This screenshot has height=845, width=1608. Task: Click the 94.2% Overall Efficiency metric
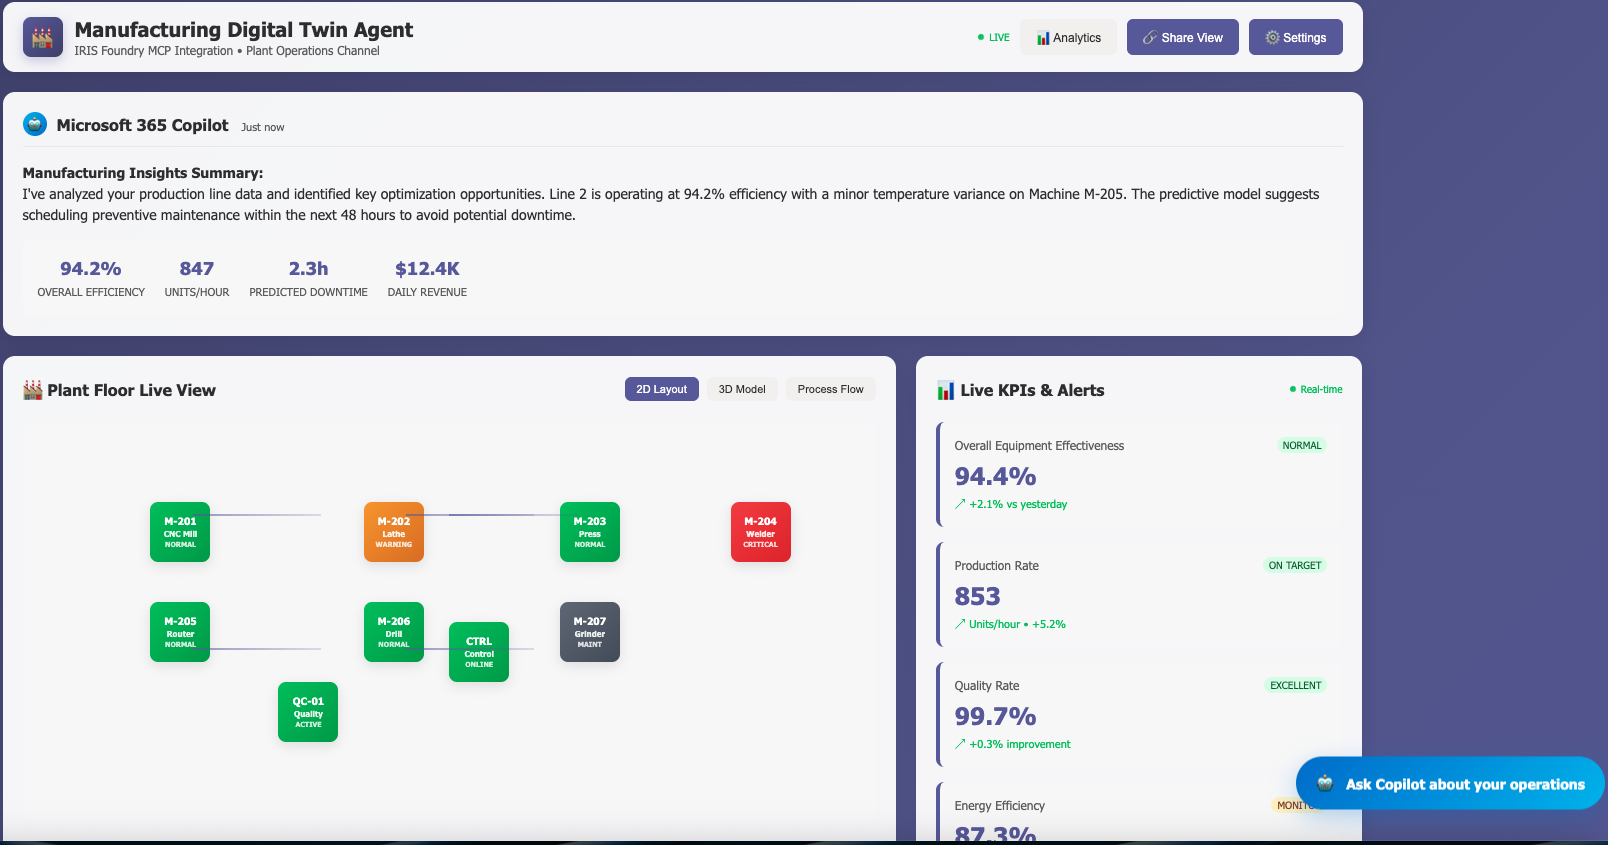point(91,278)
